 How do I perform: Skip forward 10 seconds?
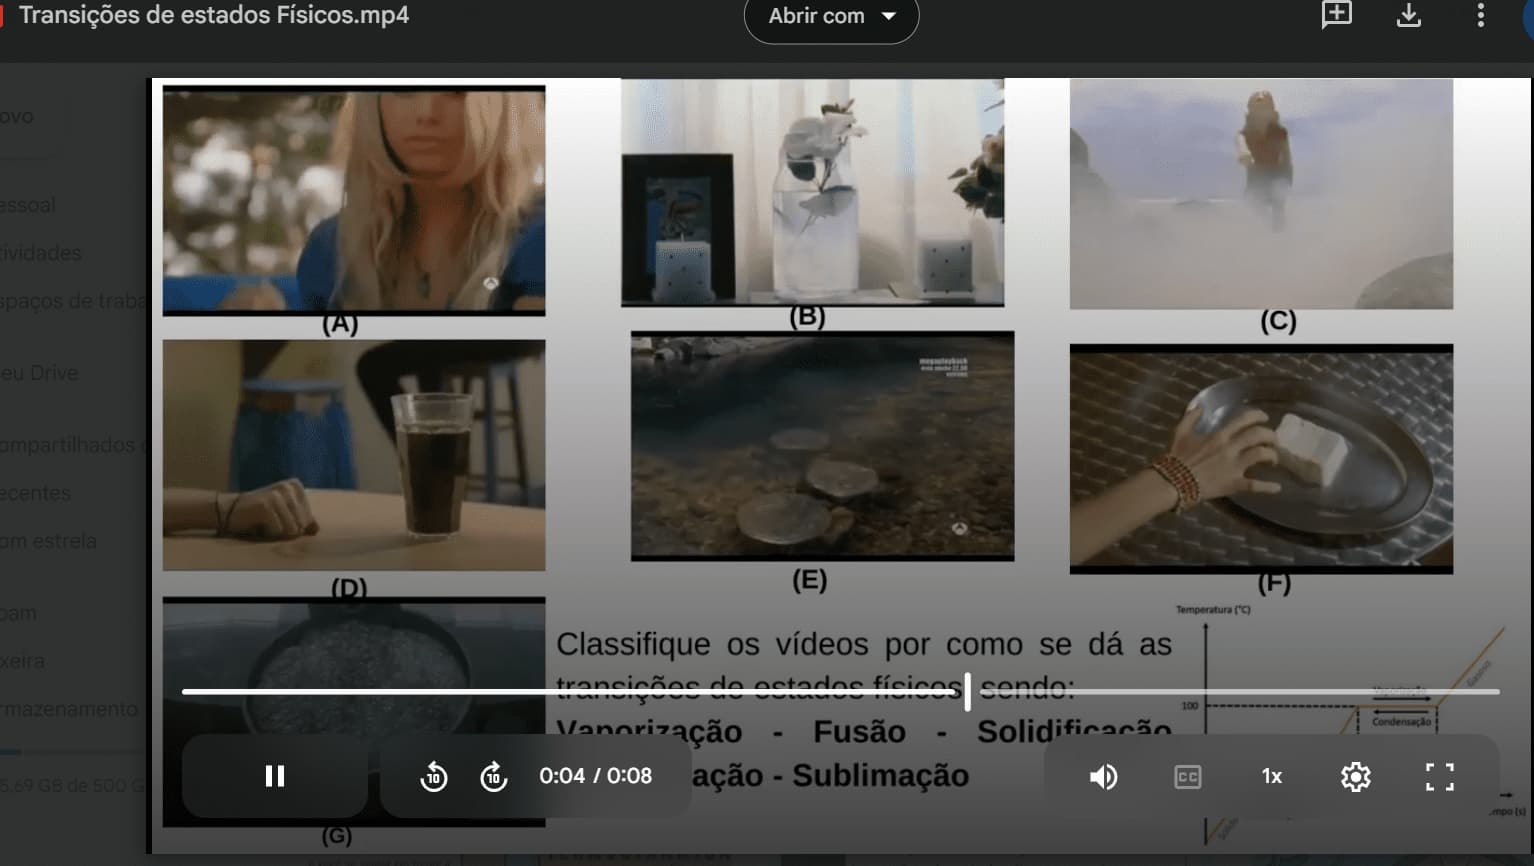(494, 776)
